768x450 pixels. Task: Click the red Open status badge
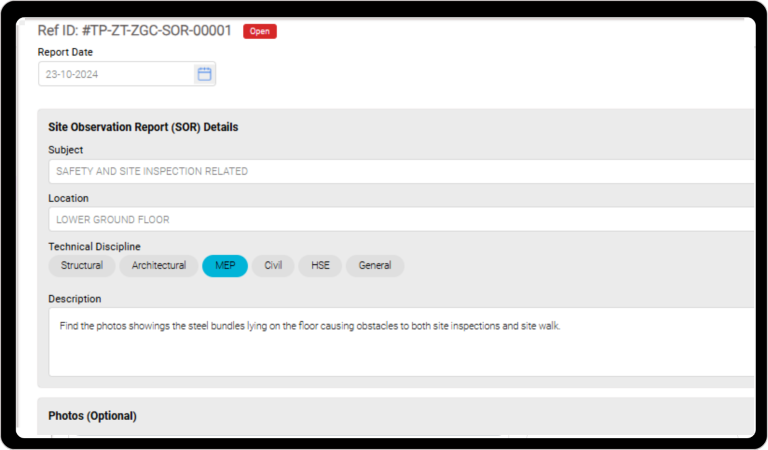click(259, 31)
